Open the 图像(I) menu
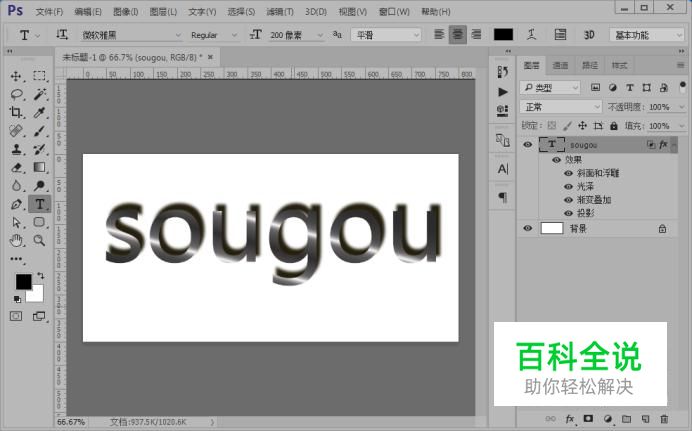692x431 pixels. point(125,11)
